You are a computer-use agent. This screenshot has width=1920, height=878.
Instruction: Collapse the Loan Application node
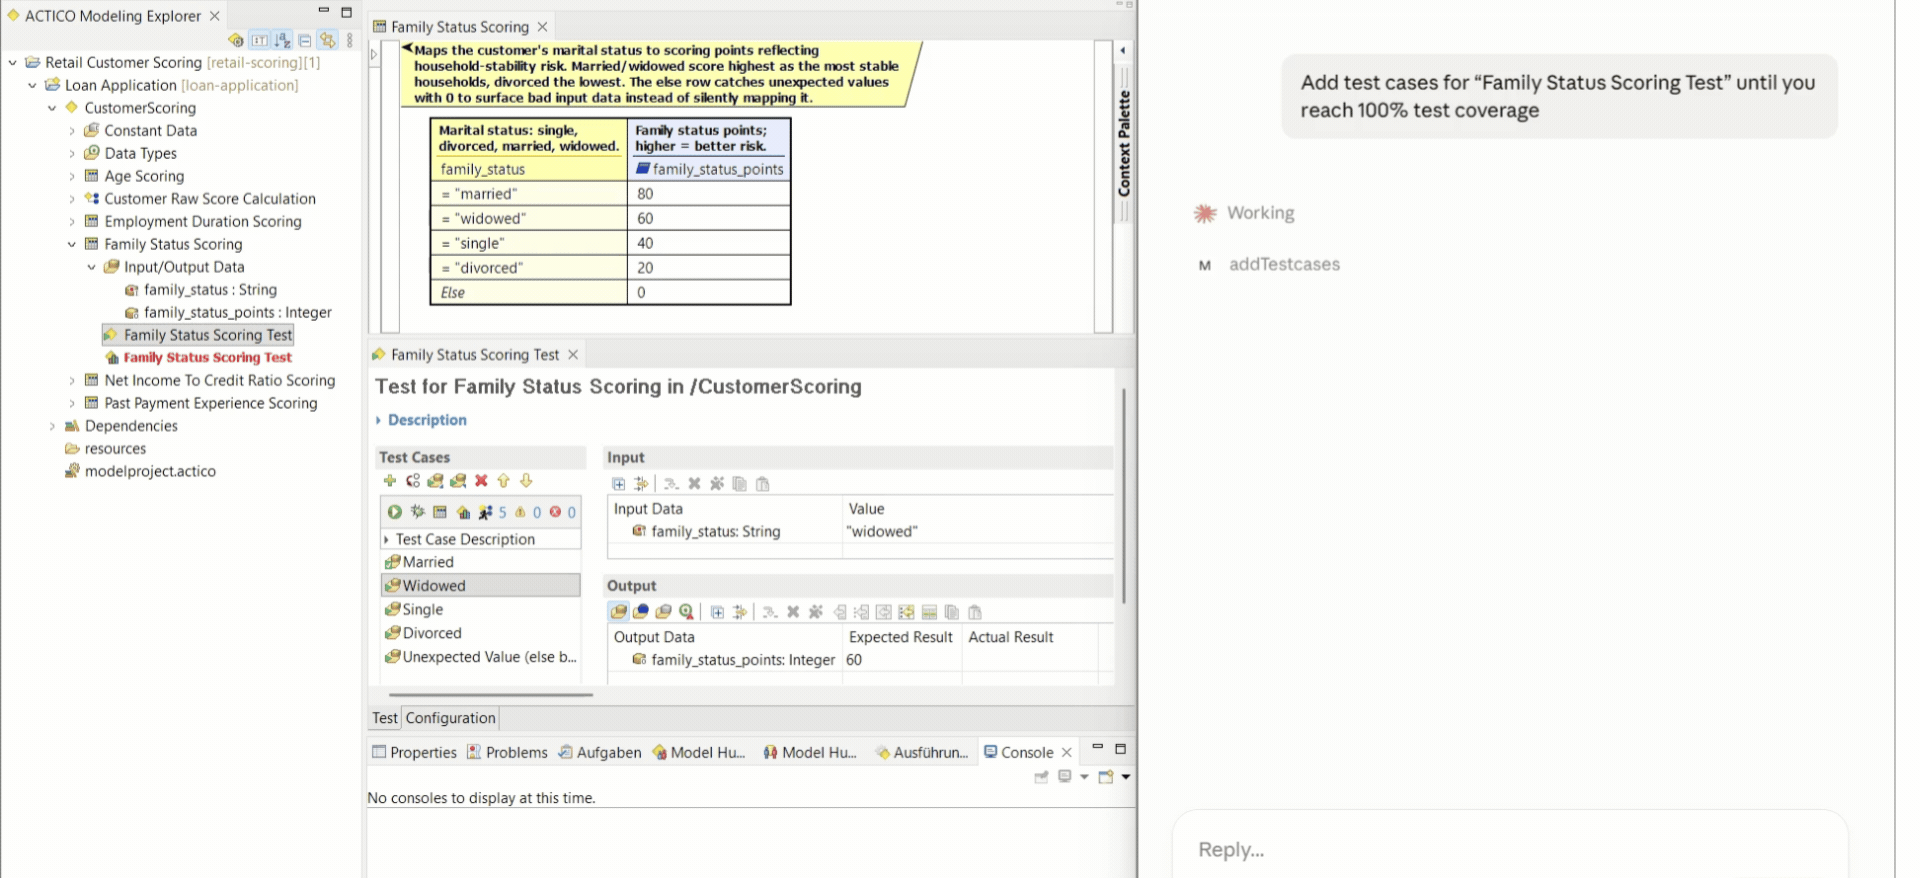pos(32,85)
